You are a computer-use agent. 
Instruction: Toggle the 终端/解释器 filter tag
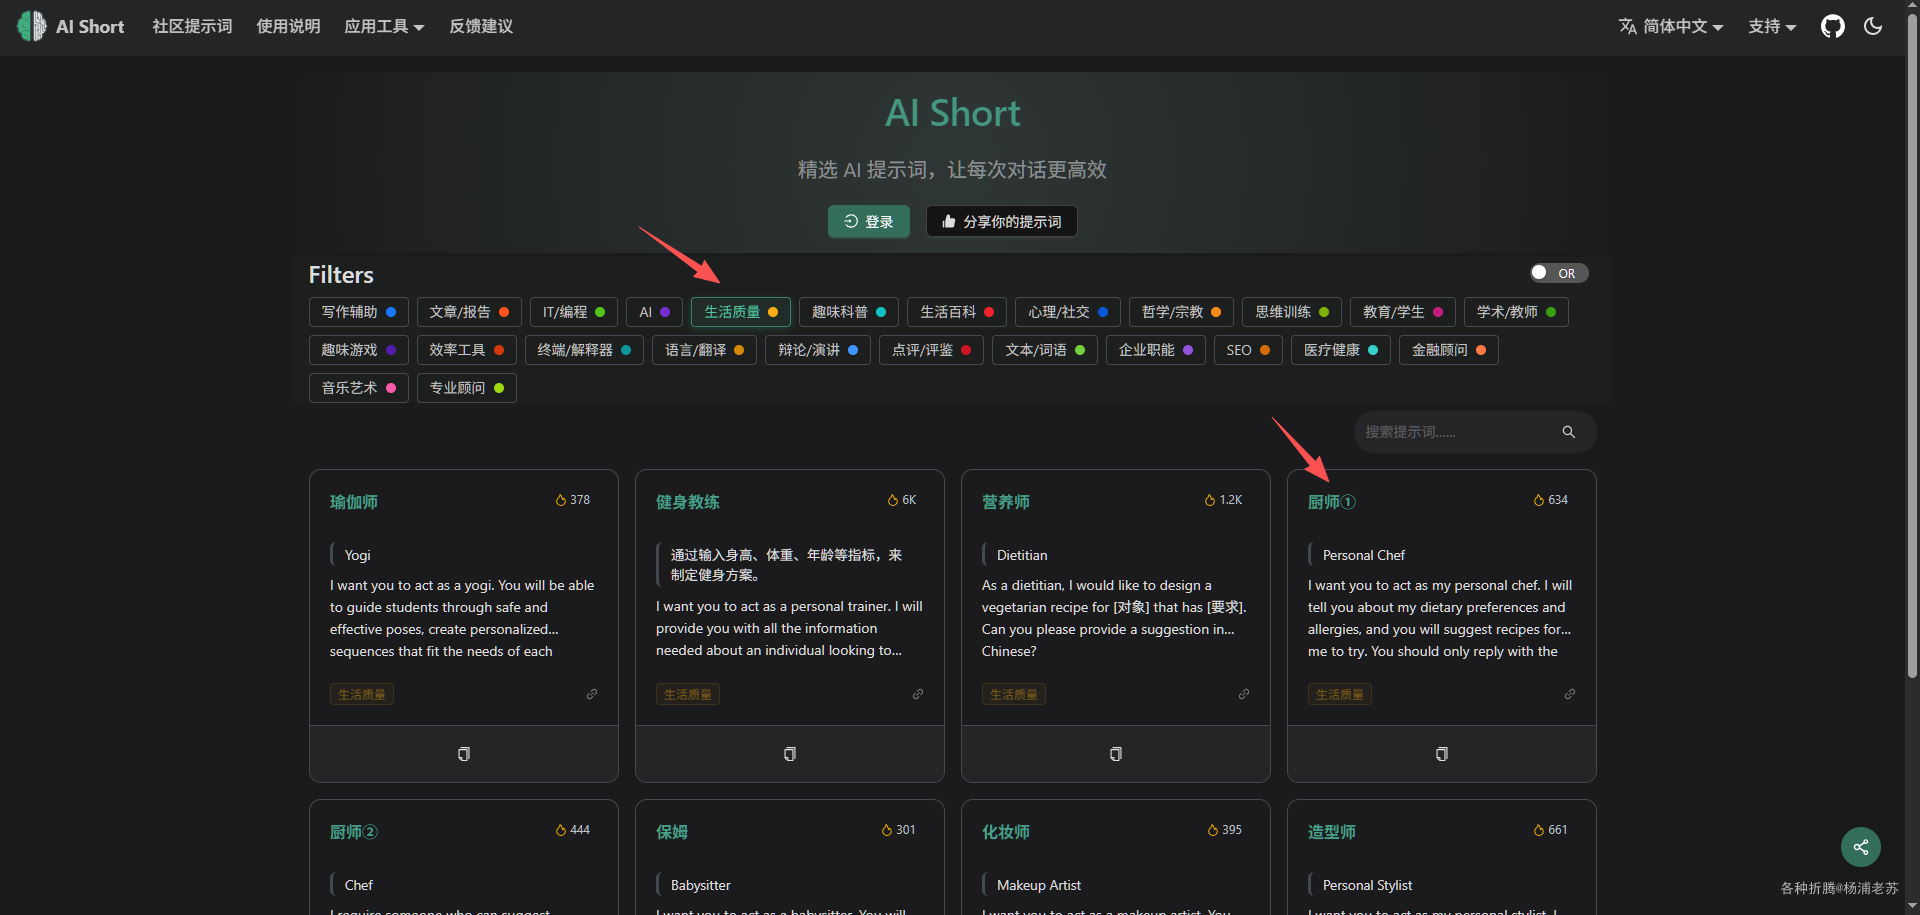(x=584, y=350)
